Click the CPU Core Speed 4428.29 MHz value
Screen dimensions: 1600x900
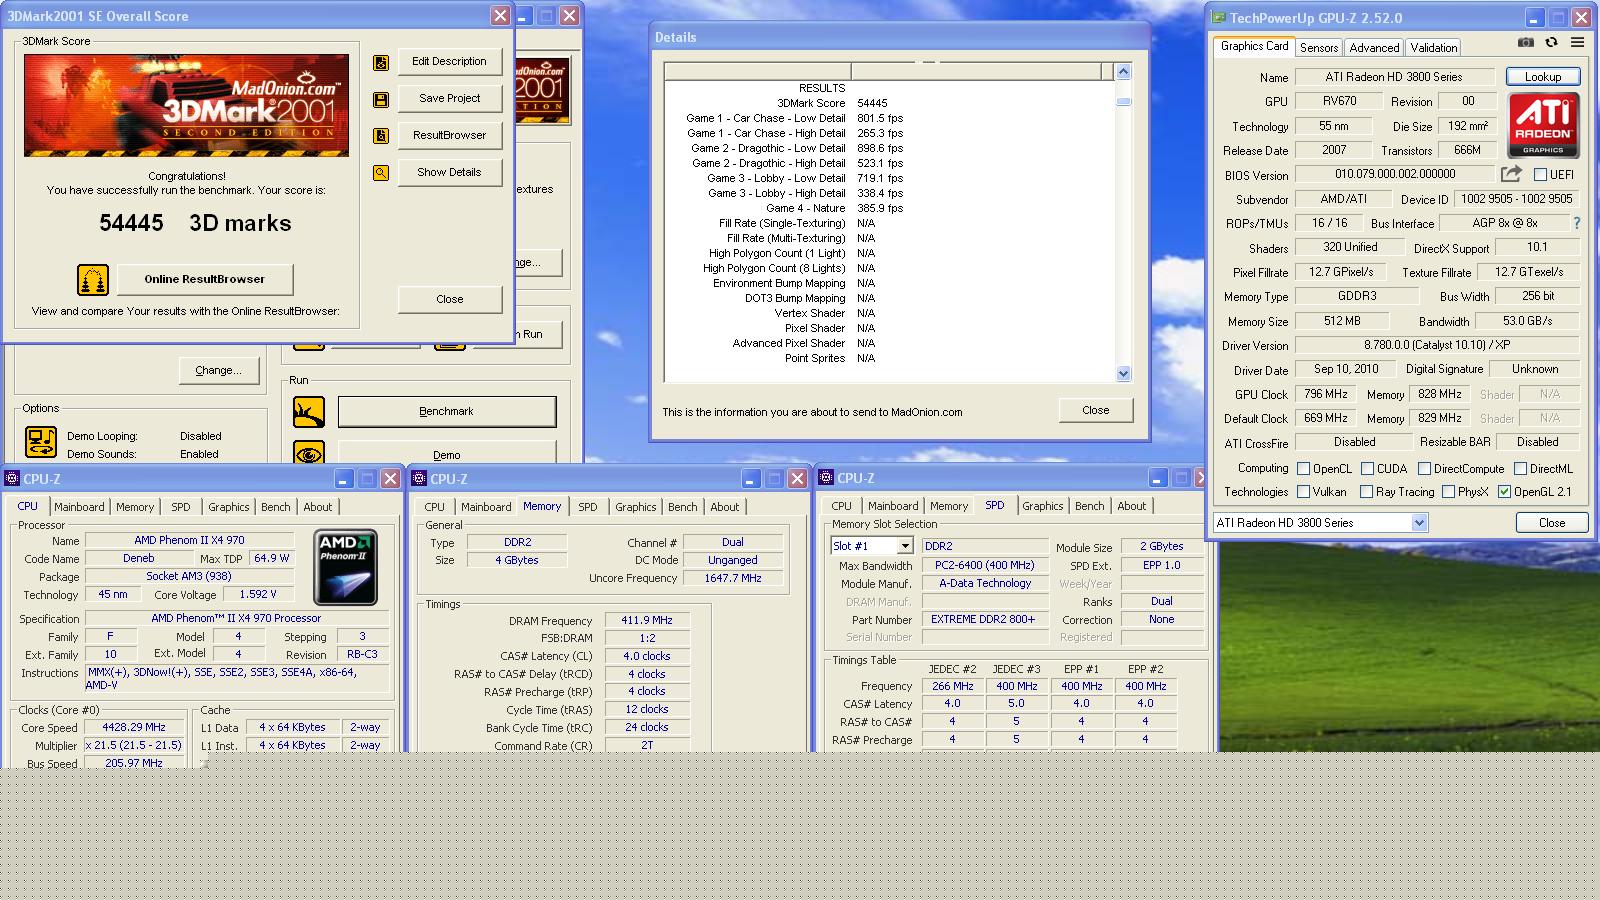pyautogui.click(x=134, y=727)
